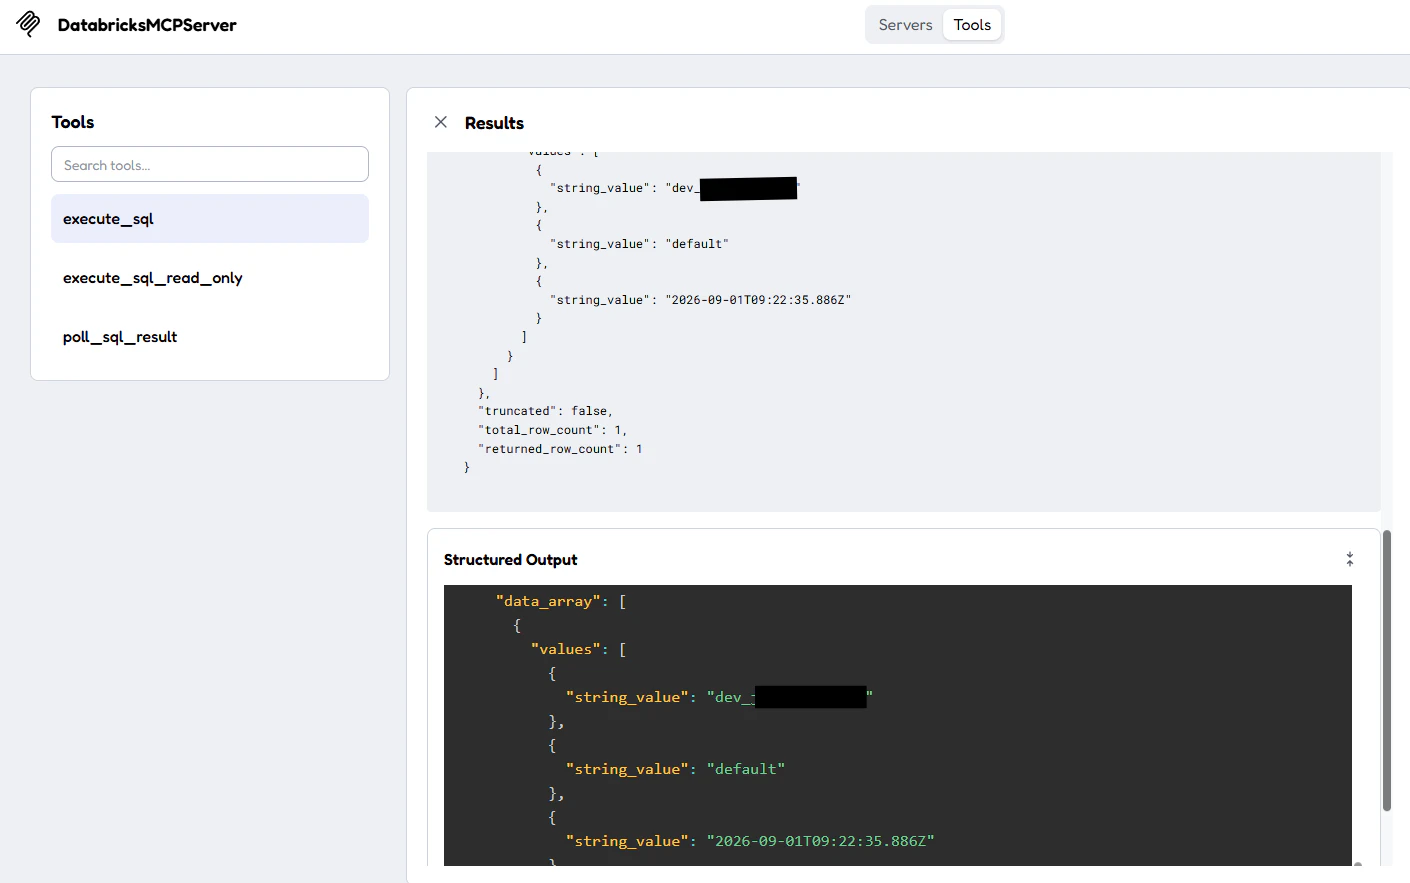Image resolution: width=1410 pixels, height=883 pixels.
Task: Collapse the Structured Output section
Action: pos(1350,559)
